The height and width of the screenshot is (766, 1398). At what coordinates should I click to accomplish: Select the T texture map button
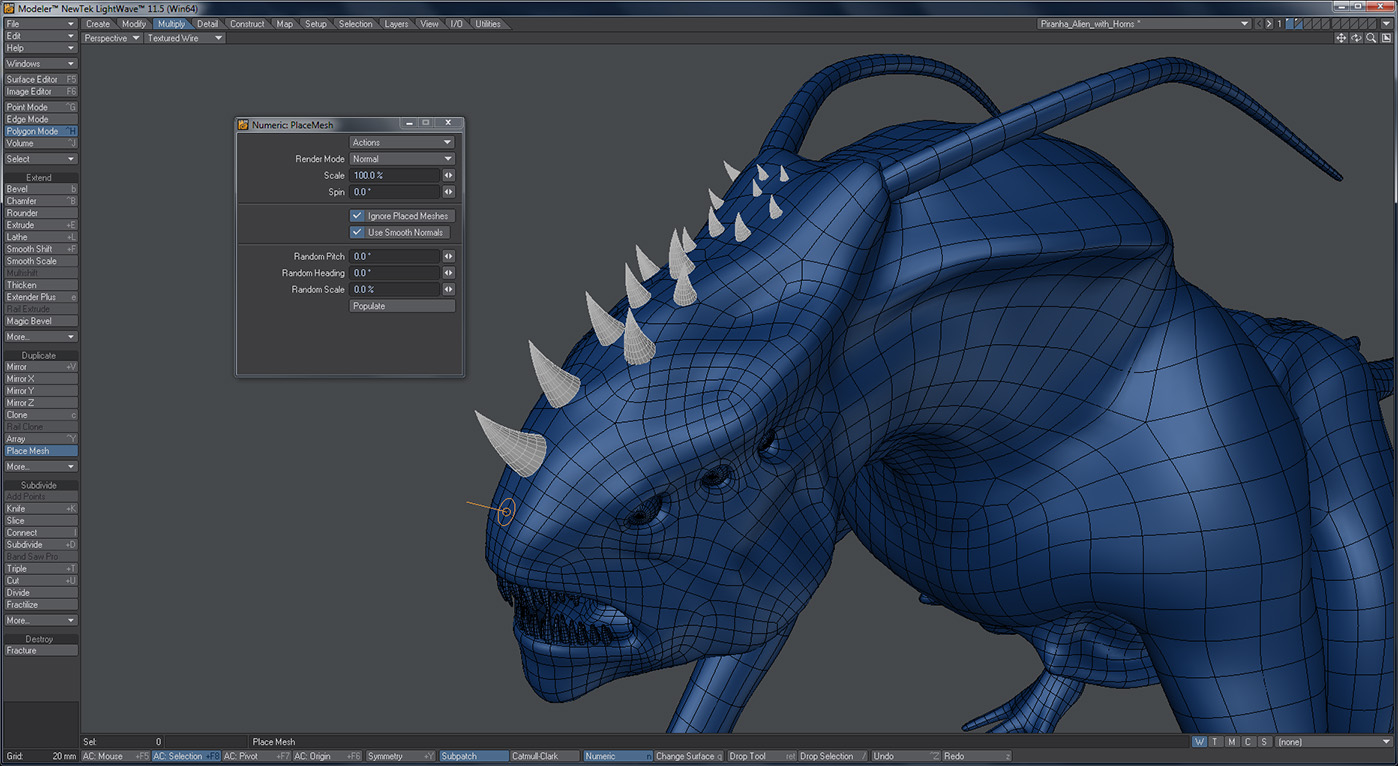1215,742
